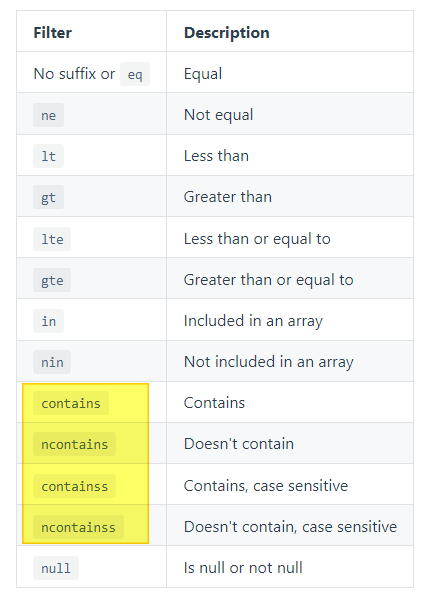Click the 'lt' filter code
The image size is (439, 599).
49,156
